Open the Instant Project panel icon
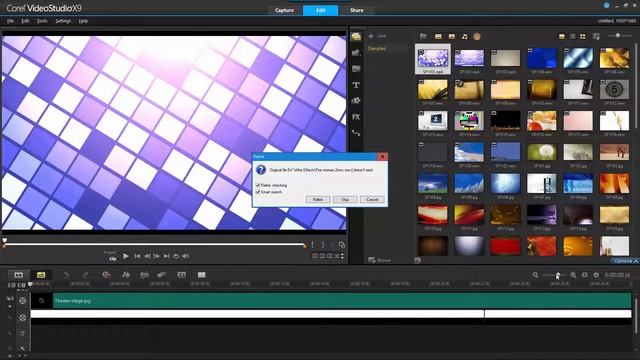The image size is (640, 360). tap(356, 53)
